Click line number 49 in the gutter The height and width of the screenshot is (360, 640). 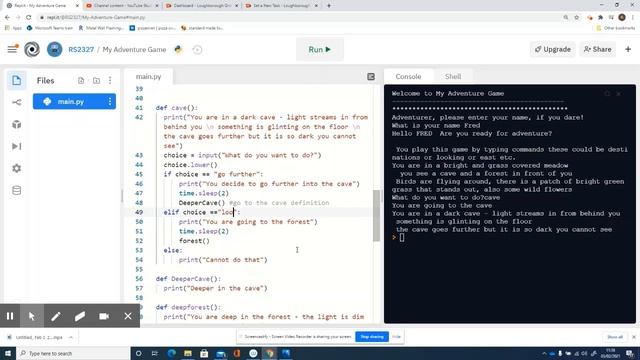pyautogui.click(x=139, y=212)
